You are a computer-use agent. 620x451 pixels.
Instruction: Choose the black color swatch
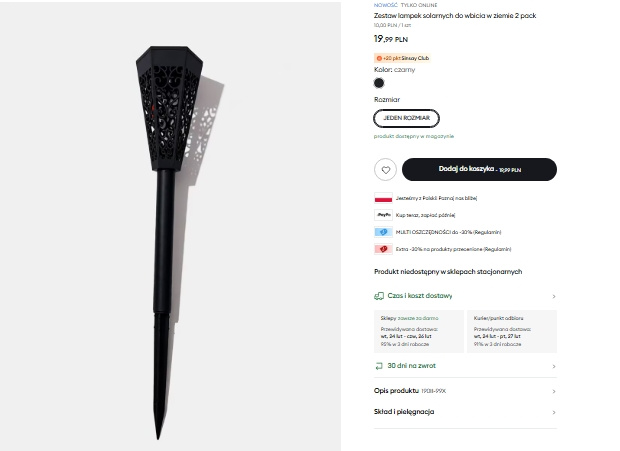[379, 83]
